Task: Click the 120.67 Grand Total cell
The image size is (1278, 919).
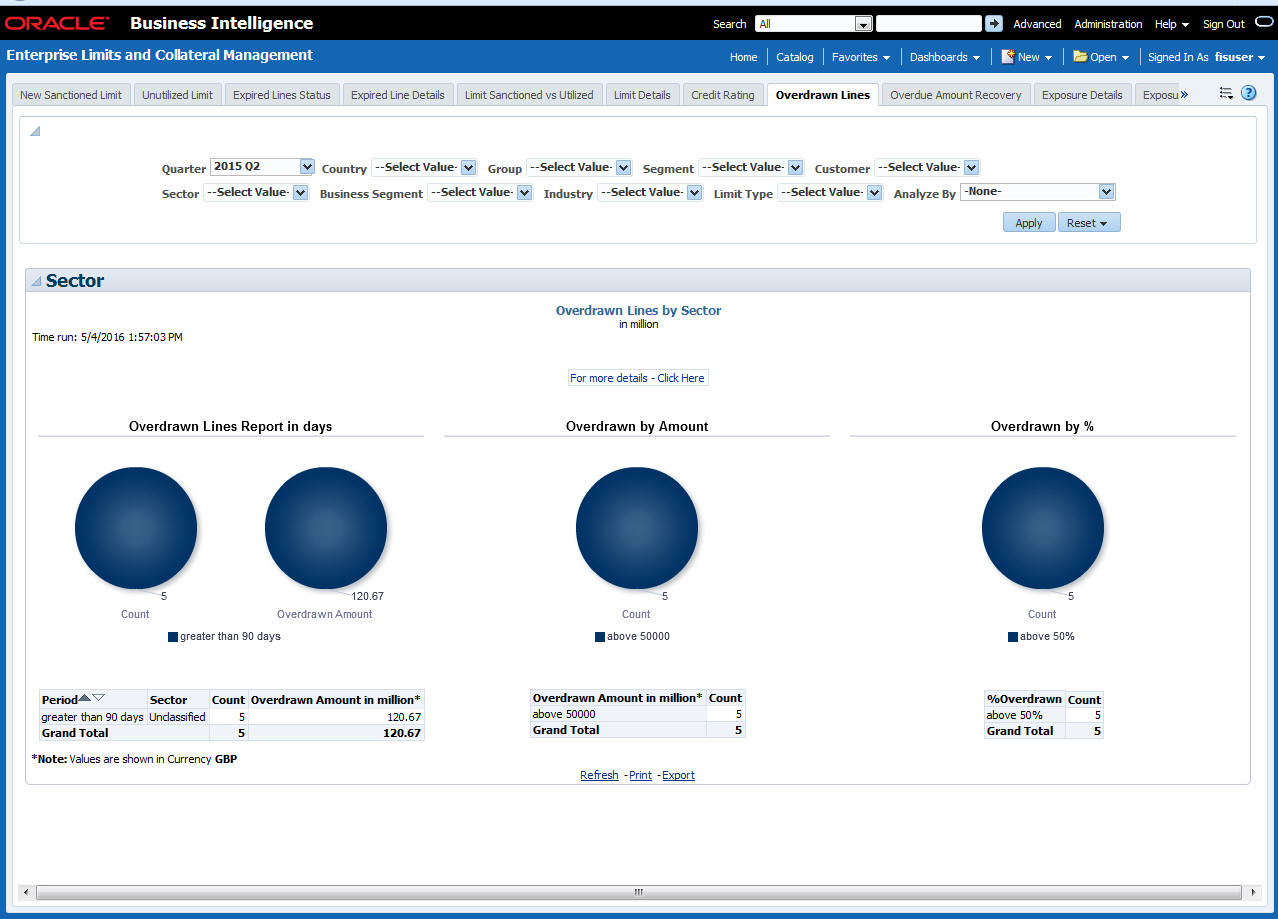Action: (336, 733)
